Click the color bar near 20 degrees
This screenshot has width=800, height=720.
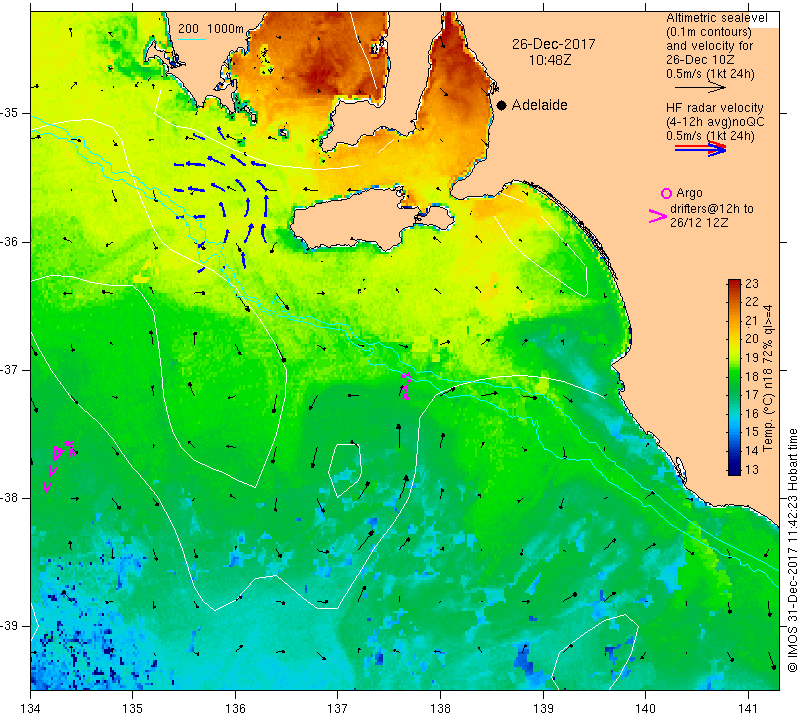coord(734,339)
